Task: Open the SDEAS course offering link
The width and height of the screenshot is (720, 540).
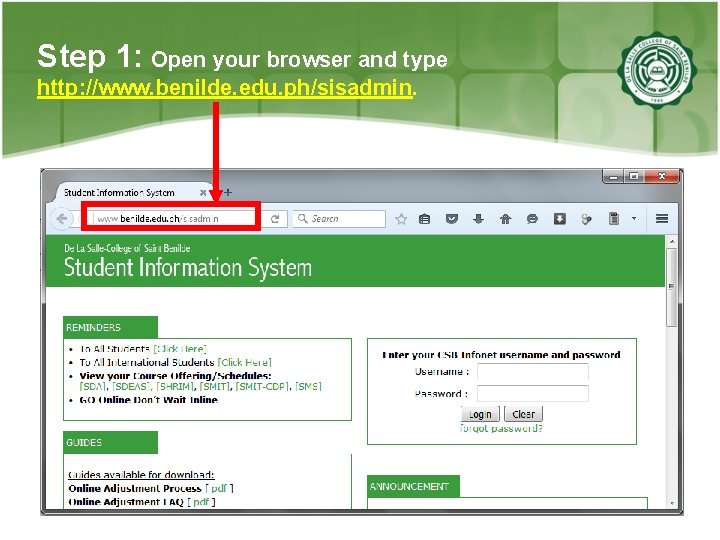Action: coord(131,387)
